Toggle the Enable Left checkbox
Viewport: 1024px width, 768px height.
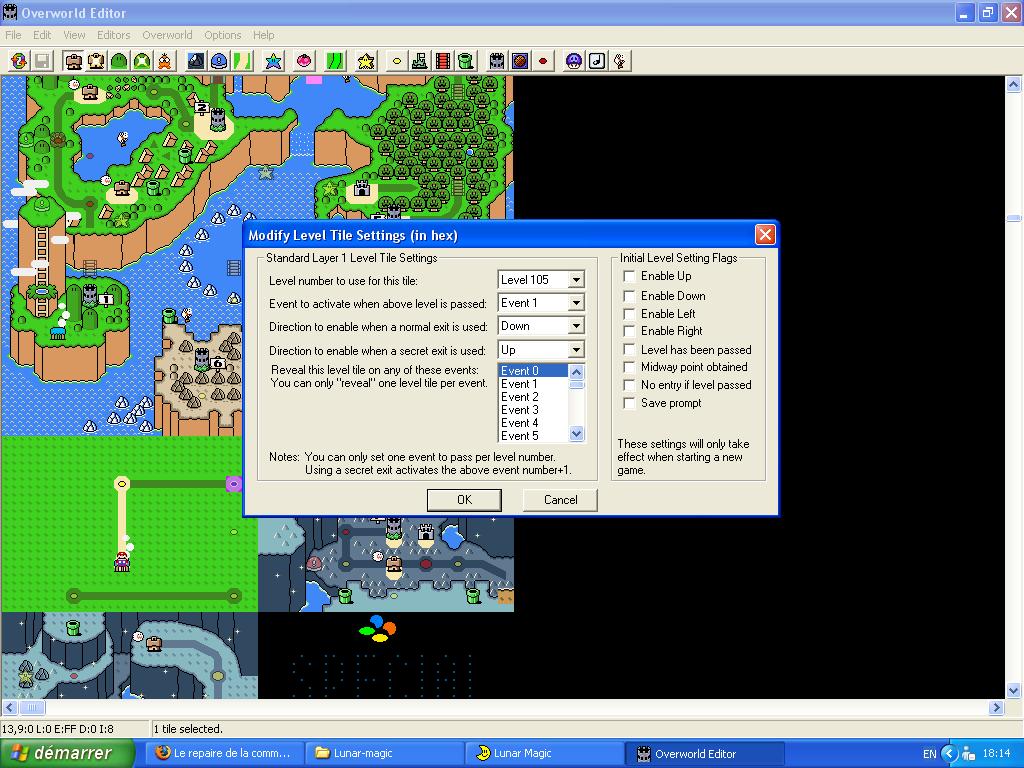pos(630,314)
